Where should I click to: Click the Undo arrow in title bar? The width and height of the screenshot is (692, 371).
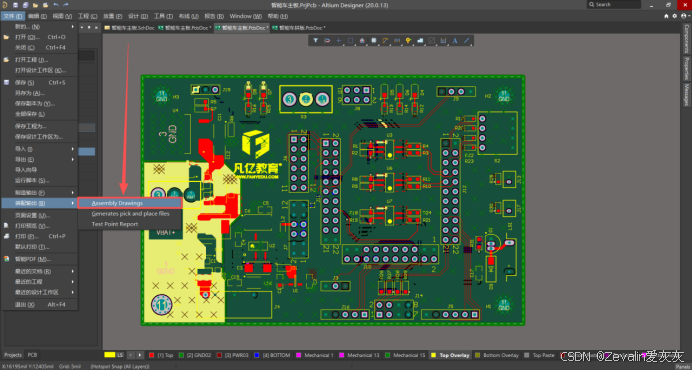click(x=56, y=5)
